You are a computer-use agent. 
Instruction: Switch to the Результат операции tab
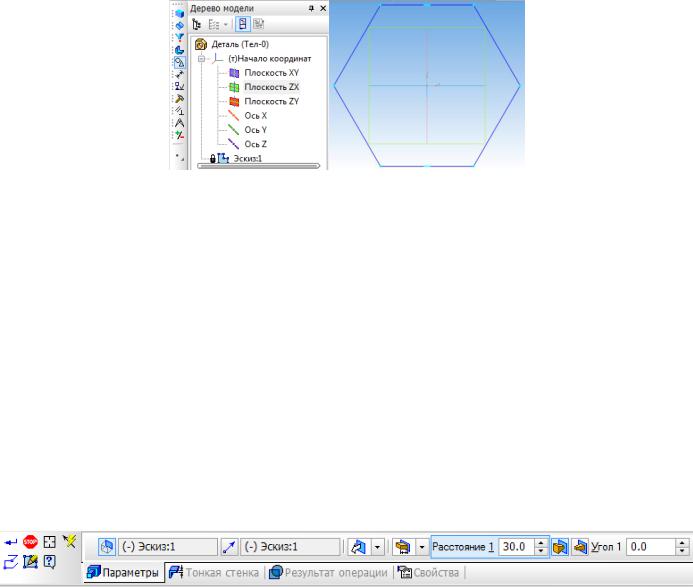[x=328, y=572]
